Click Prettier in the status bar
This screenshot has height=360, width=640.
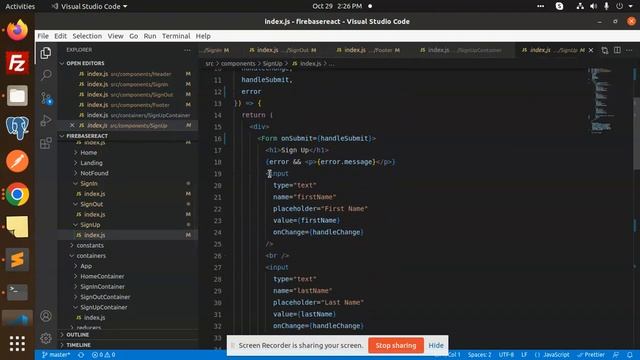[x=591, y=355]
